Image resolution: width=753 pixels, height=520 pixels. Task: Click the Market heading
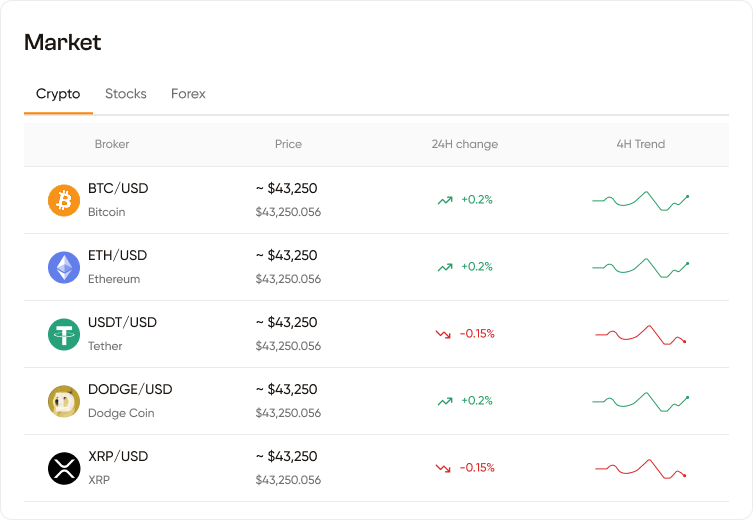(62, 42)
